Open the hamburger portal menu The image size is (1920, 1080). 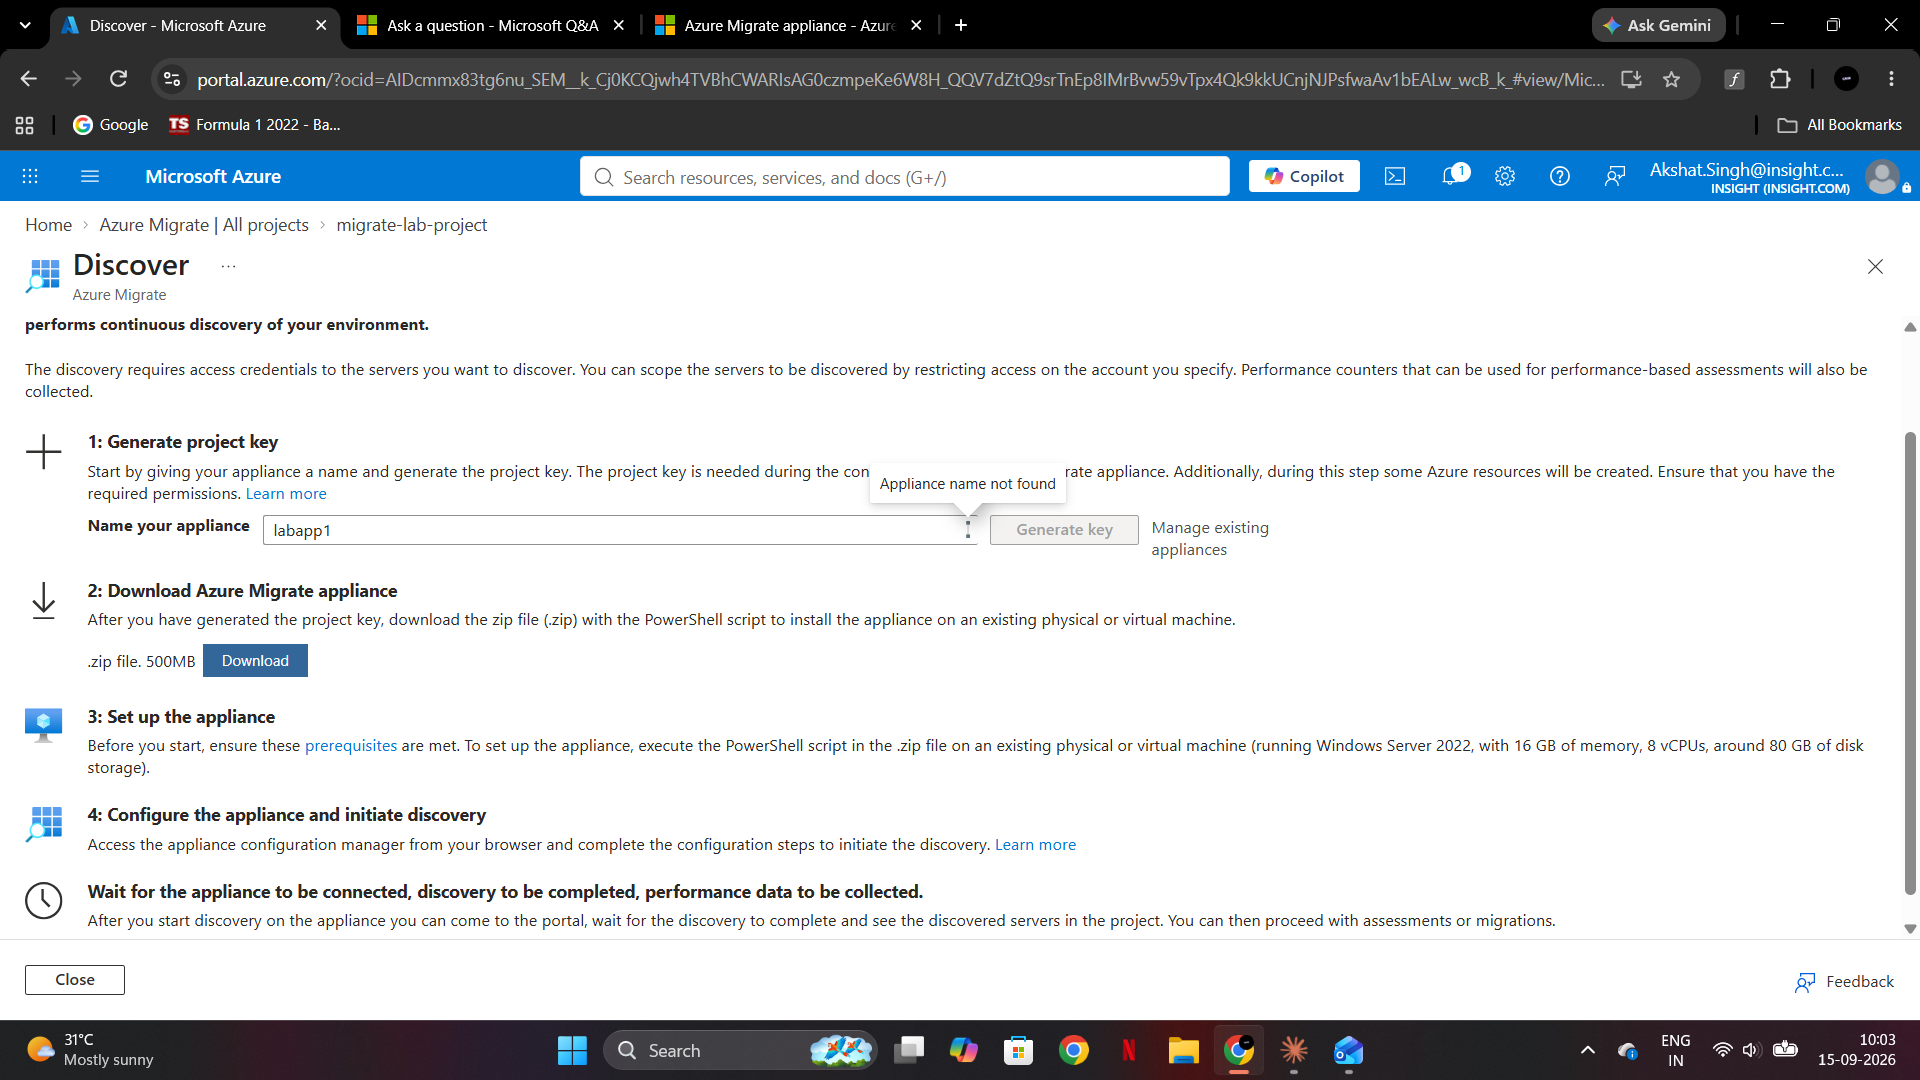pos(90,176)
